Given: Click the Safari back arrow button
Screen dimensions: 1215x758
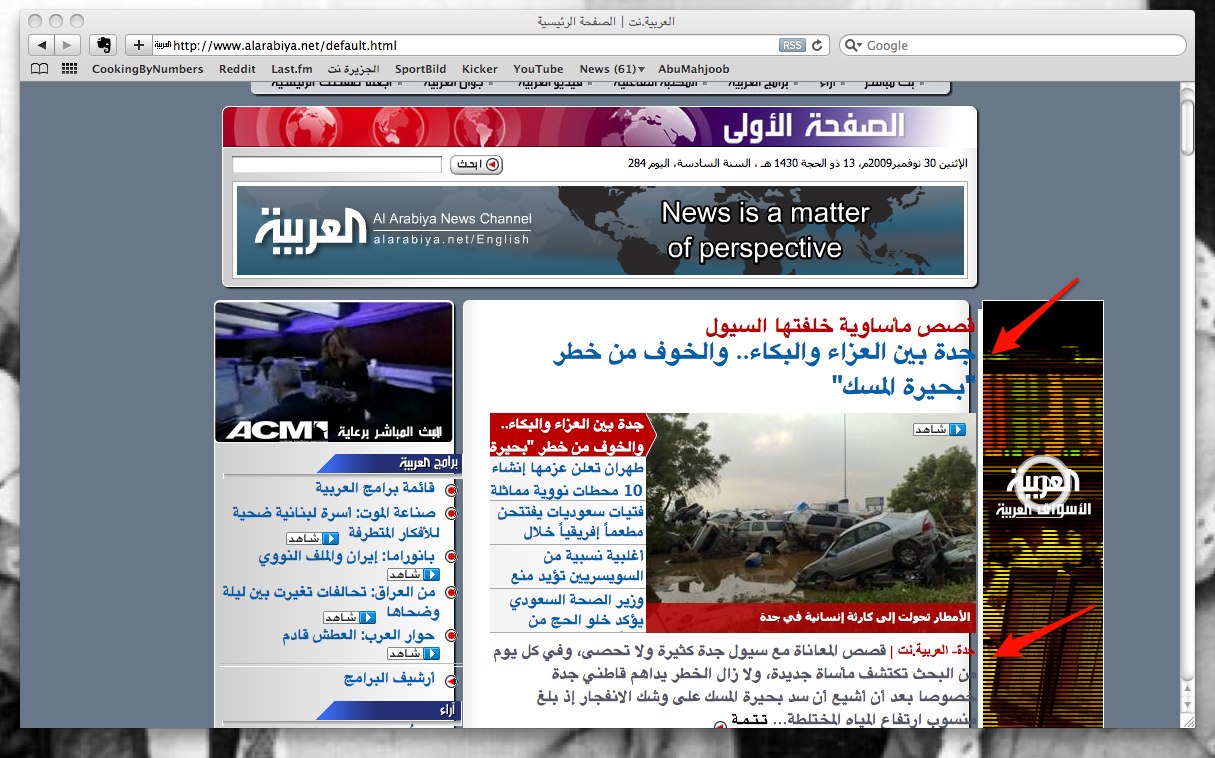Looking at the screenshot, I should [41, 45].
